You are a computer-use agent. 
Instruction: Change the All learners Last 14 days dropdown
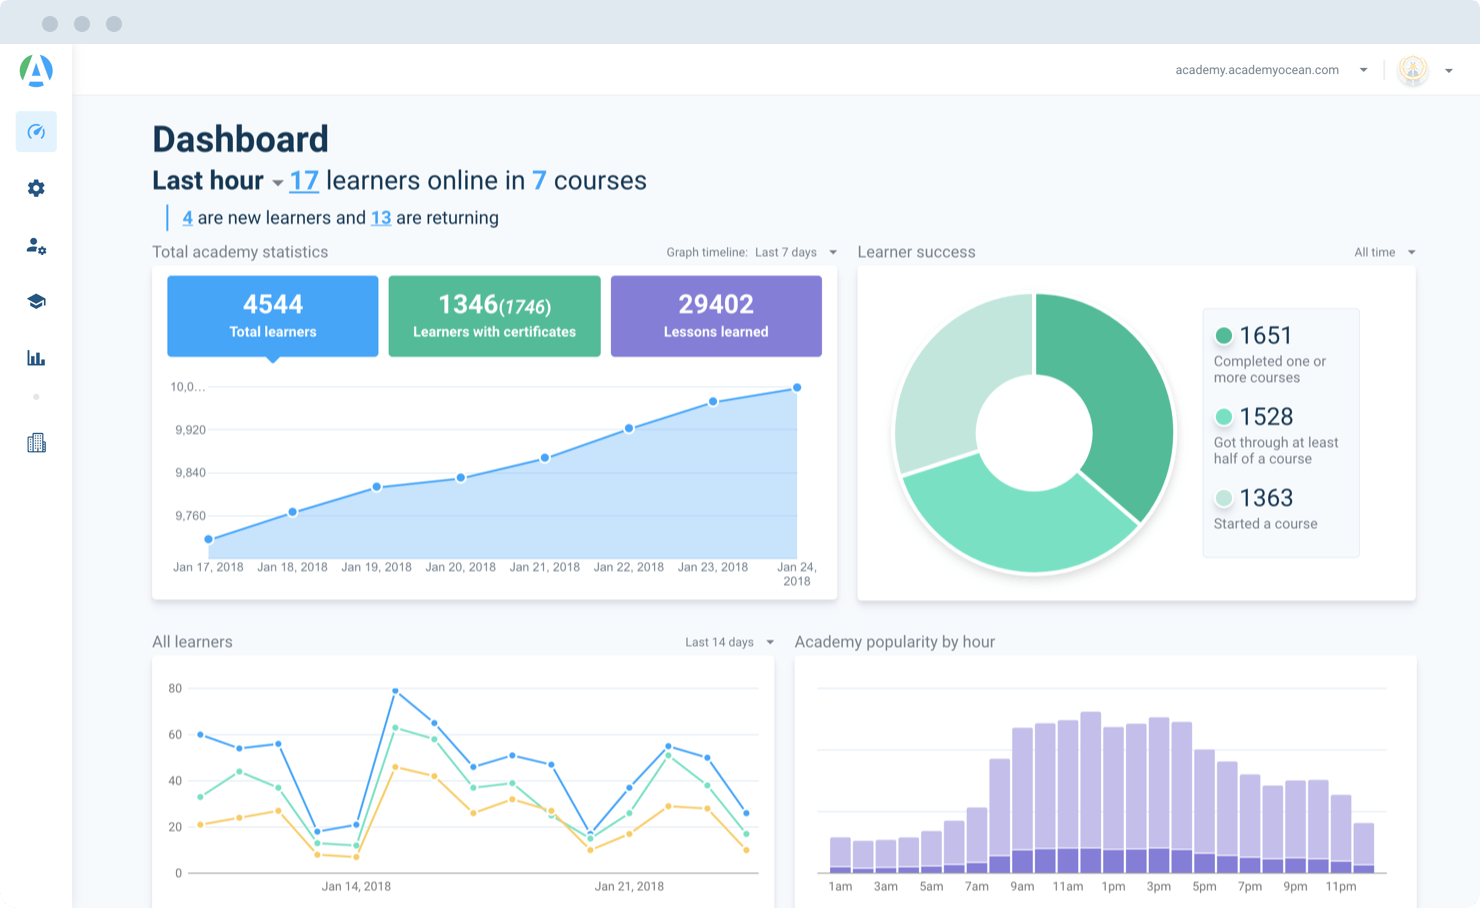728,642
